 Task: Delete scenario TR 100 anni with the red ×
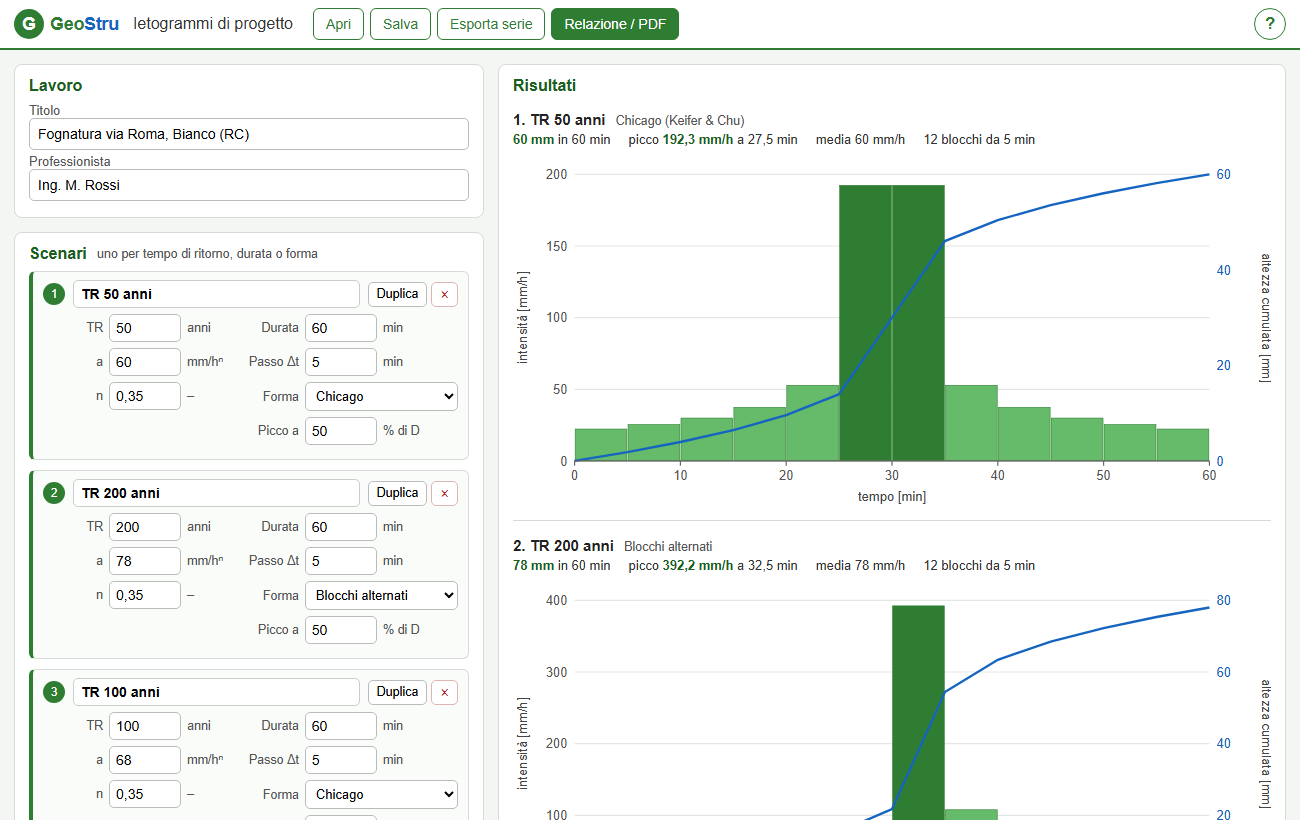(444, 692)
